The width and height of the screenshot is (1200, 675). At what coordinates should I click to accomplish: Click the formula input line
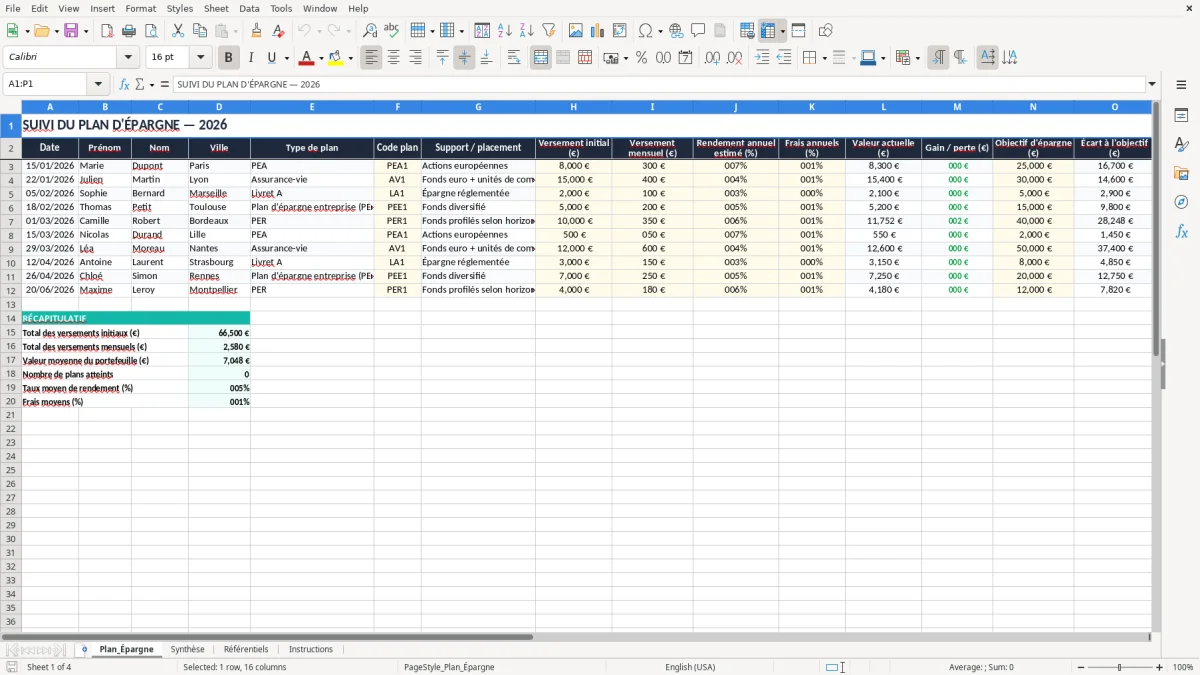pos(658,84)
